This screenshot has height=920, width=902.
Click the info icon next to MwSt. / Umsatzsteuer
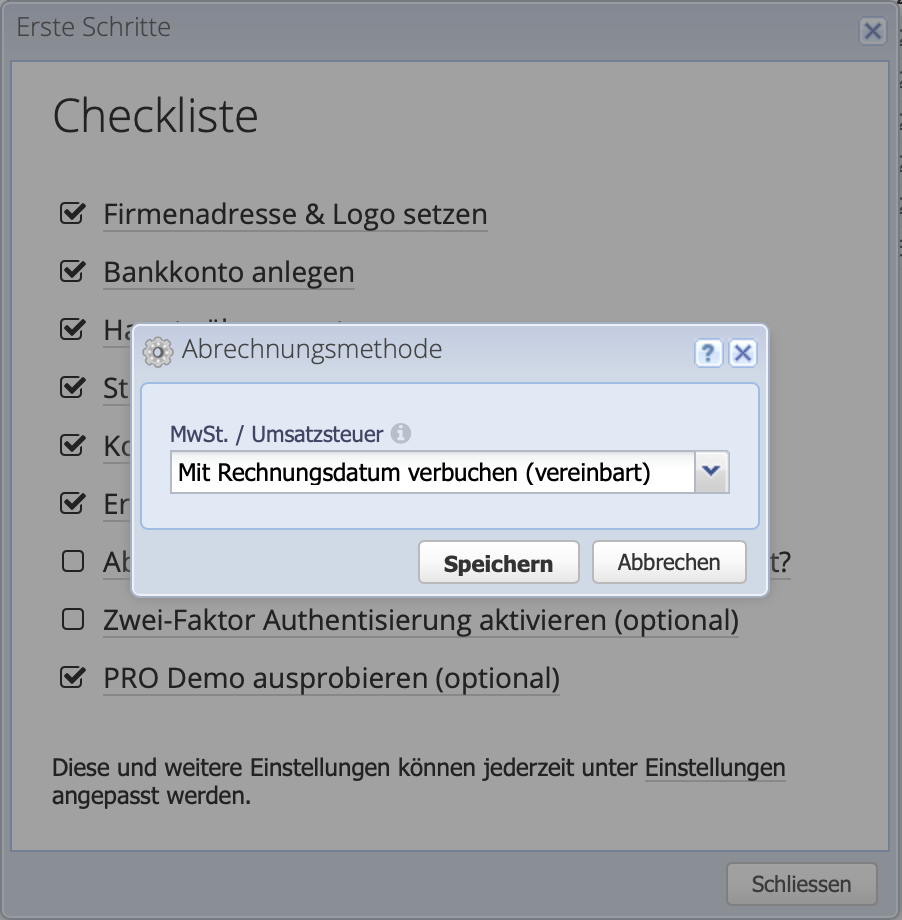coord(401,431)
